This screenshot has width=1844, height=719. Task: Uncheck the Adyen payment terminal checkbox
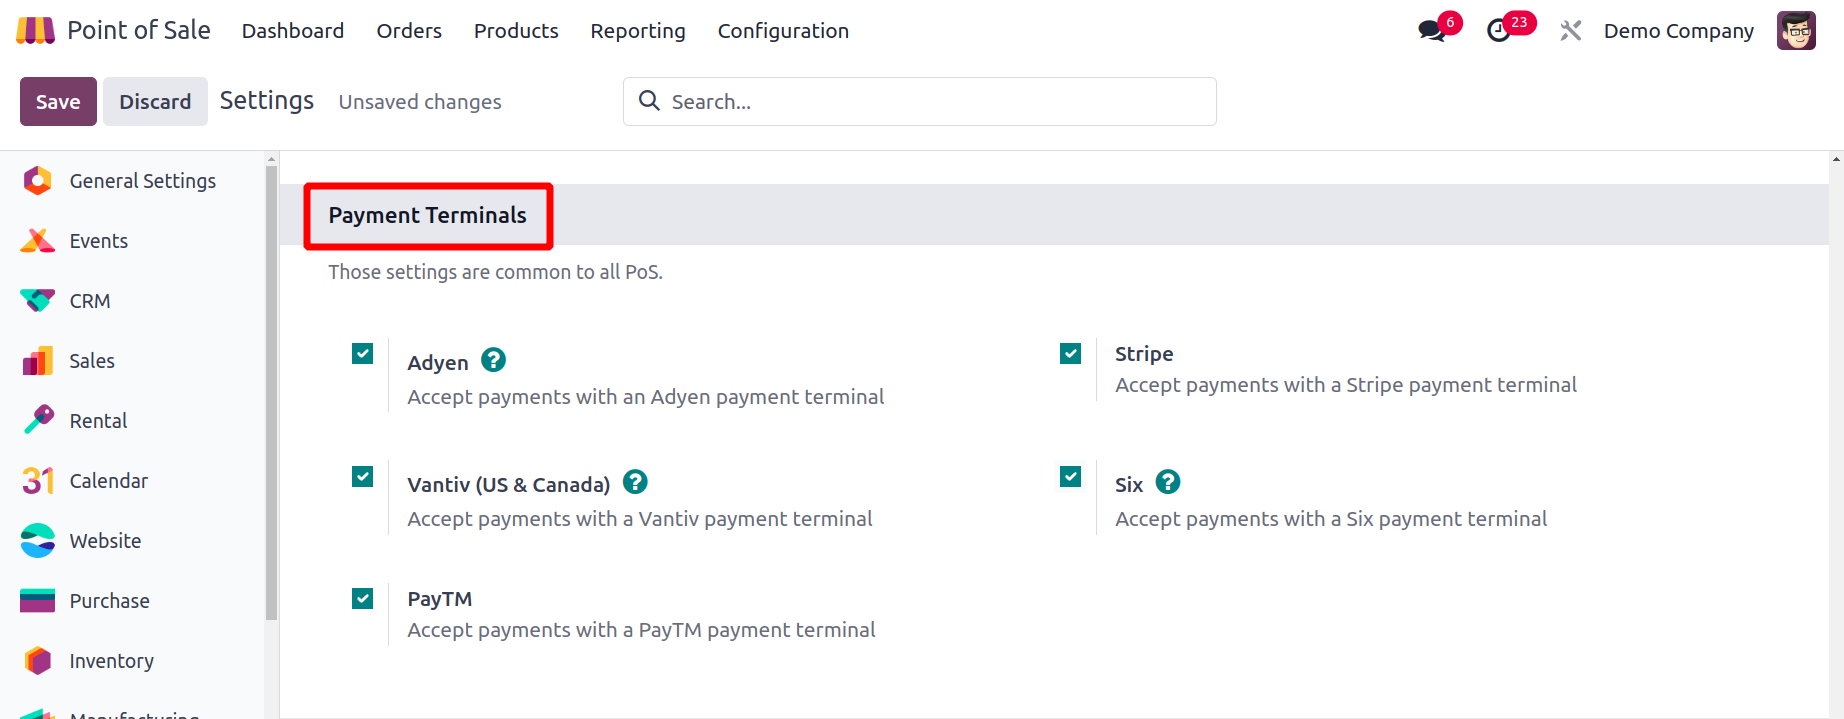362,354
